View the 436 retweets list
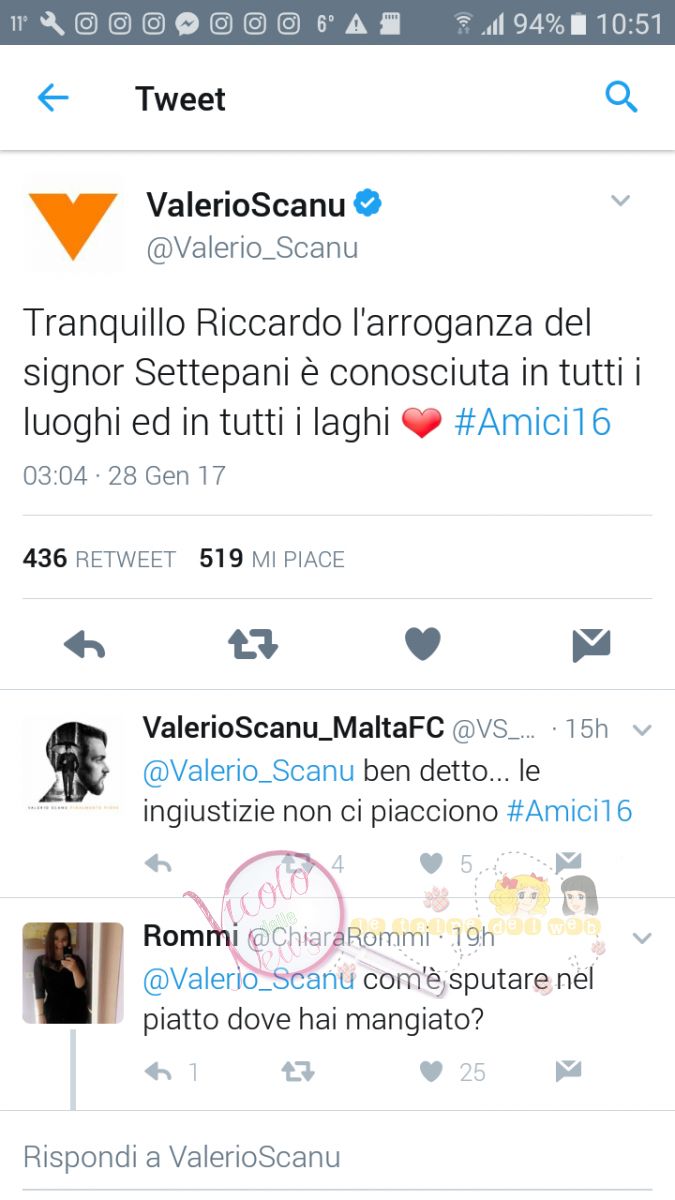This screenshot has height=1200, width=675. (99, 559)
